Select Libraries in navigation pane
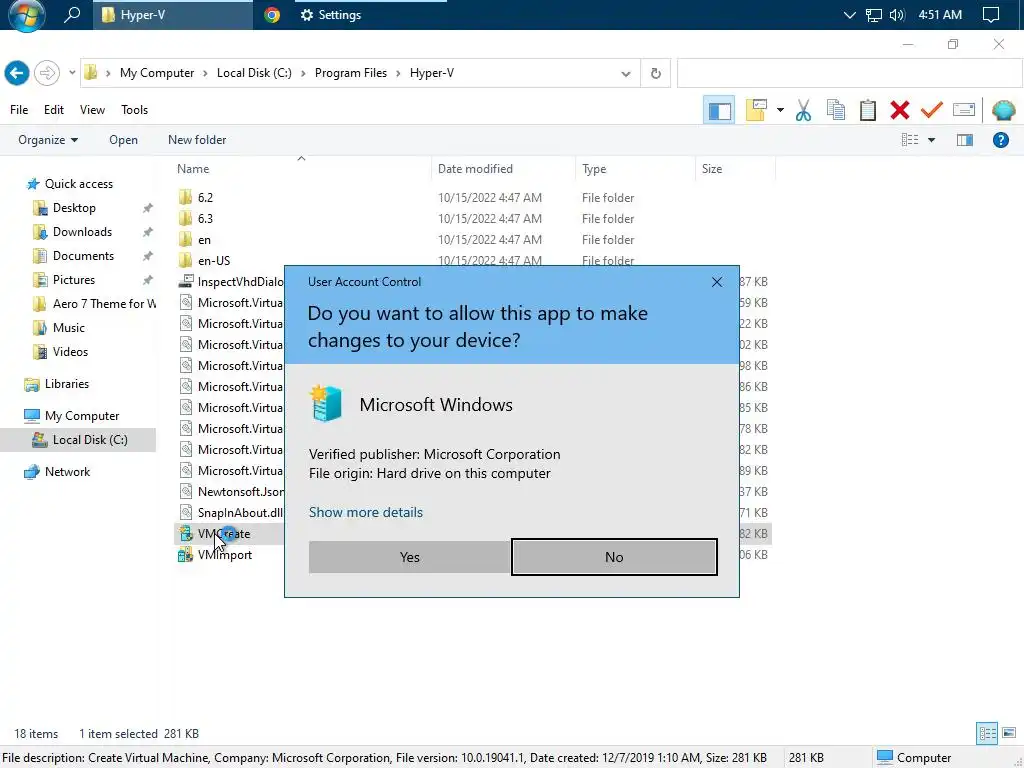1024x768 pixels. click(67, 384)
